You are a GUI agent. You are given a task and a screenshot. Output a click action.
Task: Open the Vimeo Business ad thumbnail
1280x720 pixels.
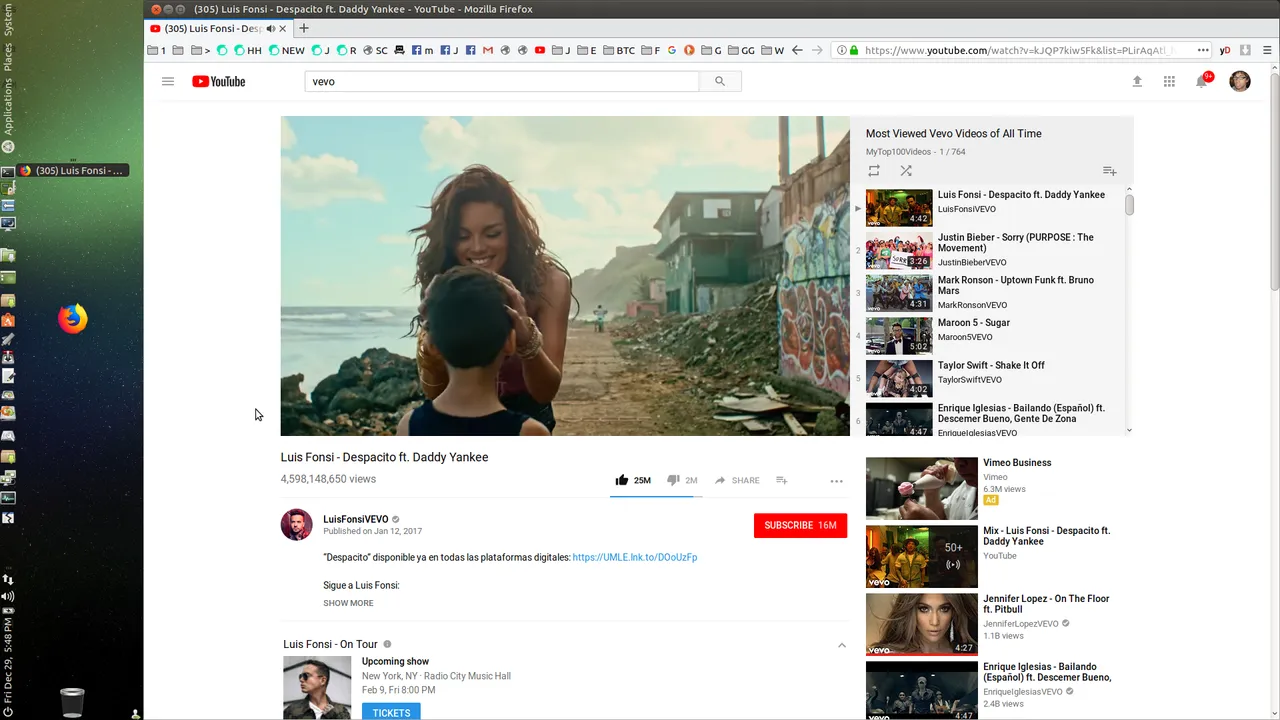pos(921,489)
